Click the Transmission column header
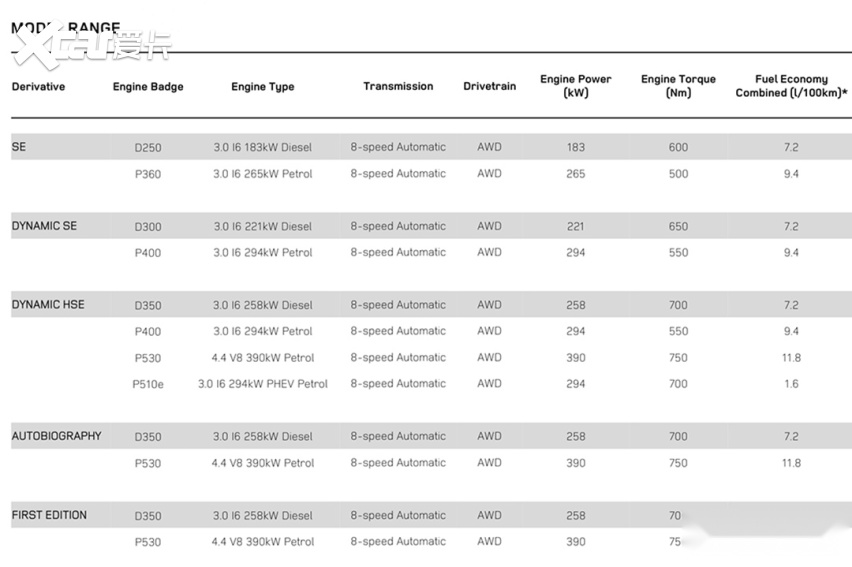The image size is (852, 567). click(x=398, y=86)
